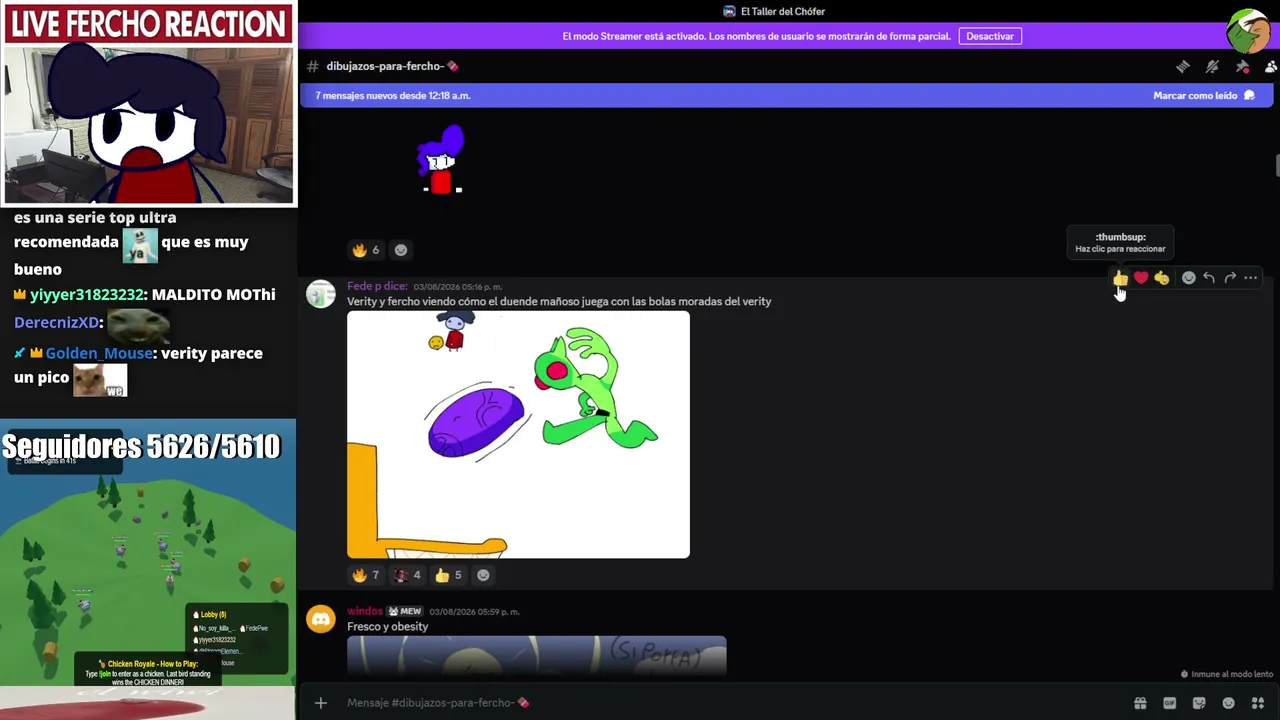Image resolution: width=1280 pixels, height=720 pixels.
Task: Toggle channel notification bell in header
Action: (1212, 66)
